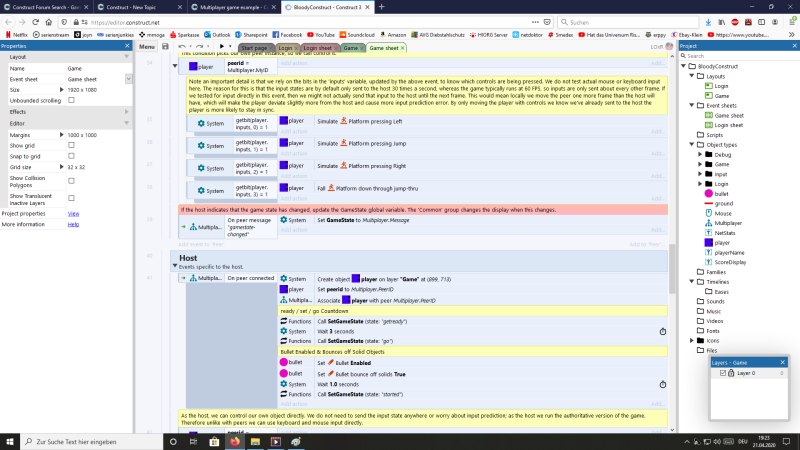Toggle the lock icon on Layer 0
The width and height of the screenshot is (800, 450).
[x=731, y=373]
